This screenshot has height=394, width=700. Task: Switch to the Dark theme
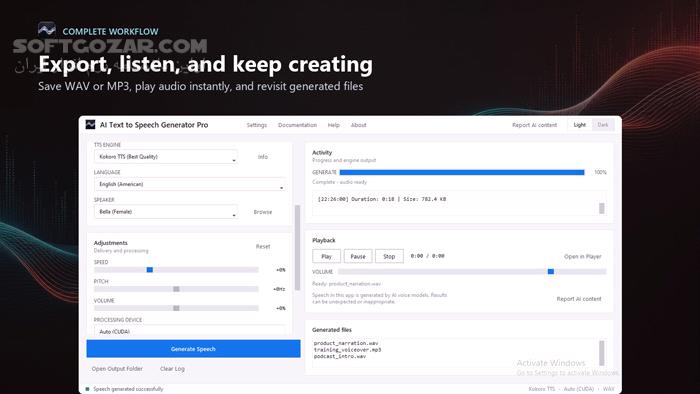point(603,125)
